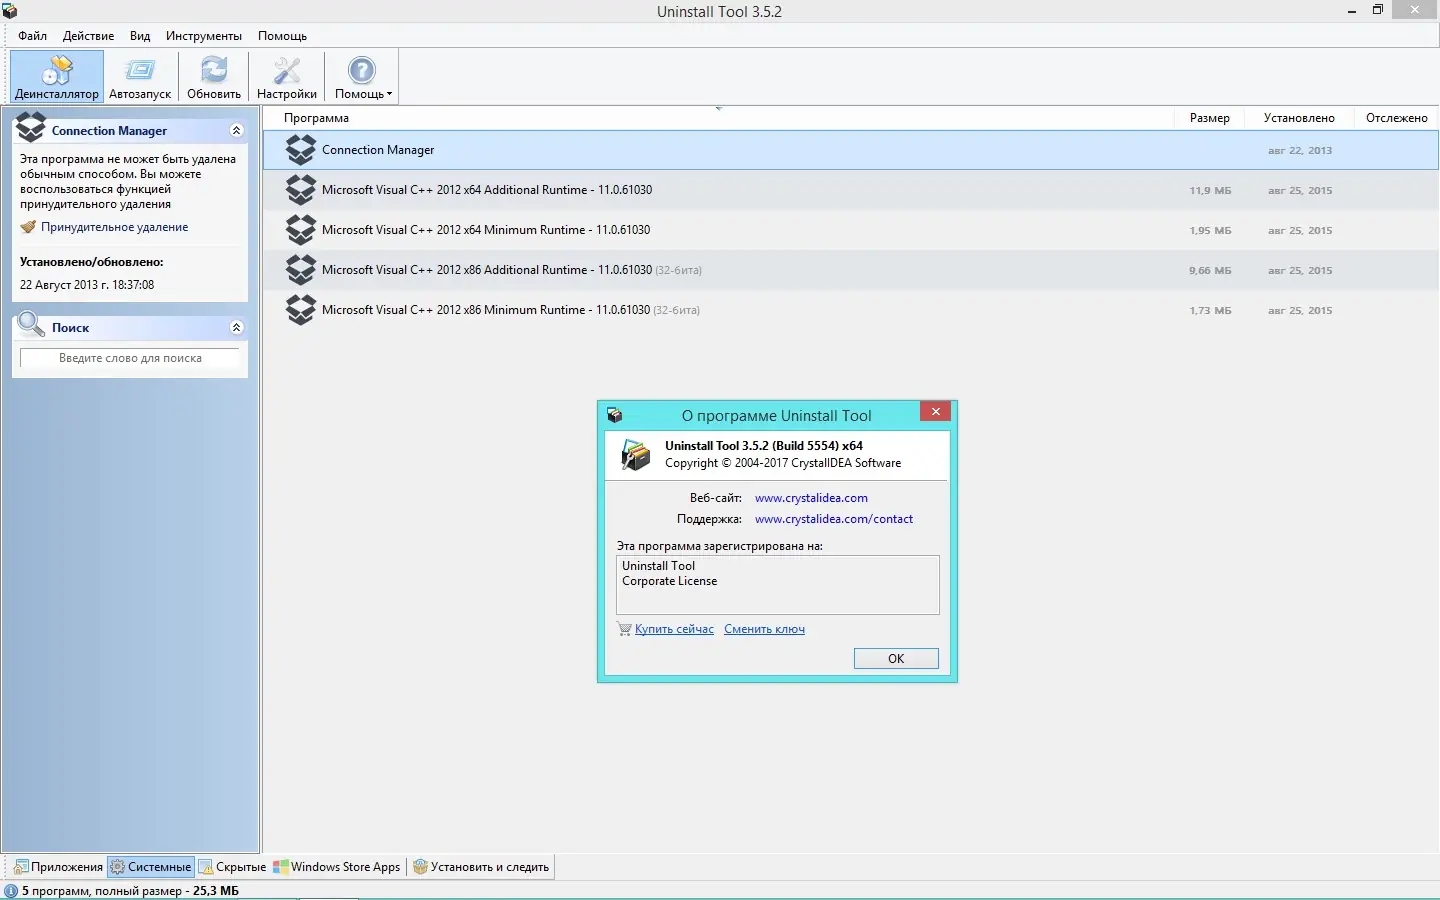
Task: Open www.crystalidea.com website link
Action: (811, 498)
